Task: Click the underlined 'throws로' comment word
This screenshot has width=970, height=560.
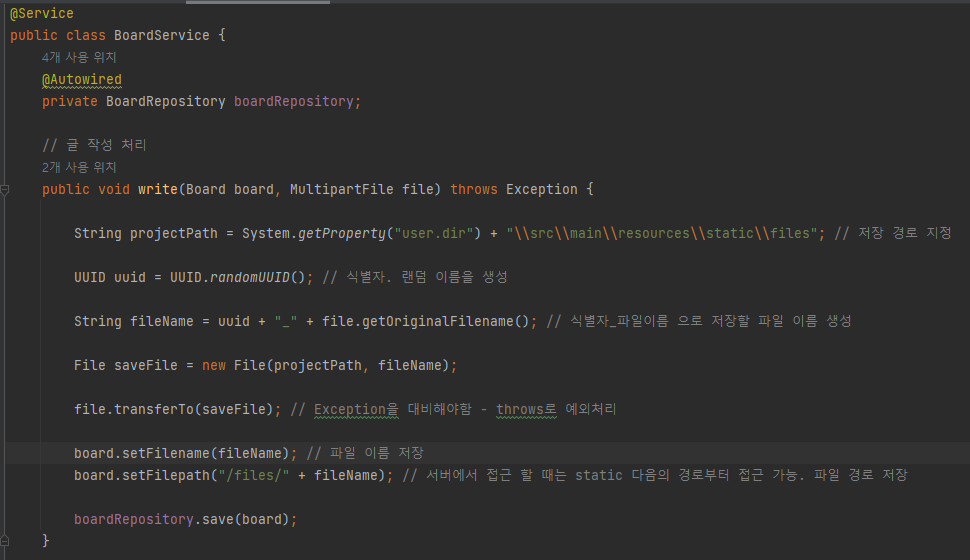Action: pyautogui.click(x=526, y=410)
